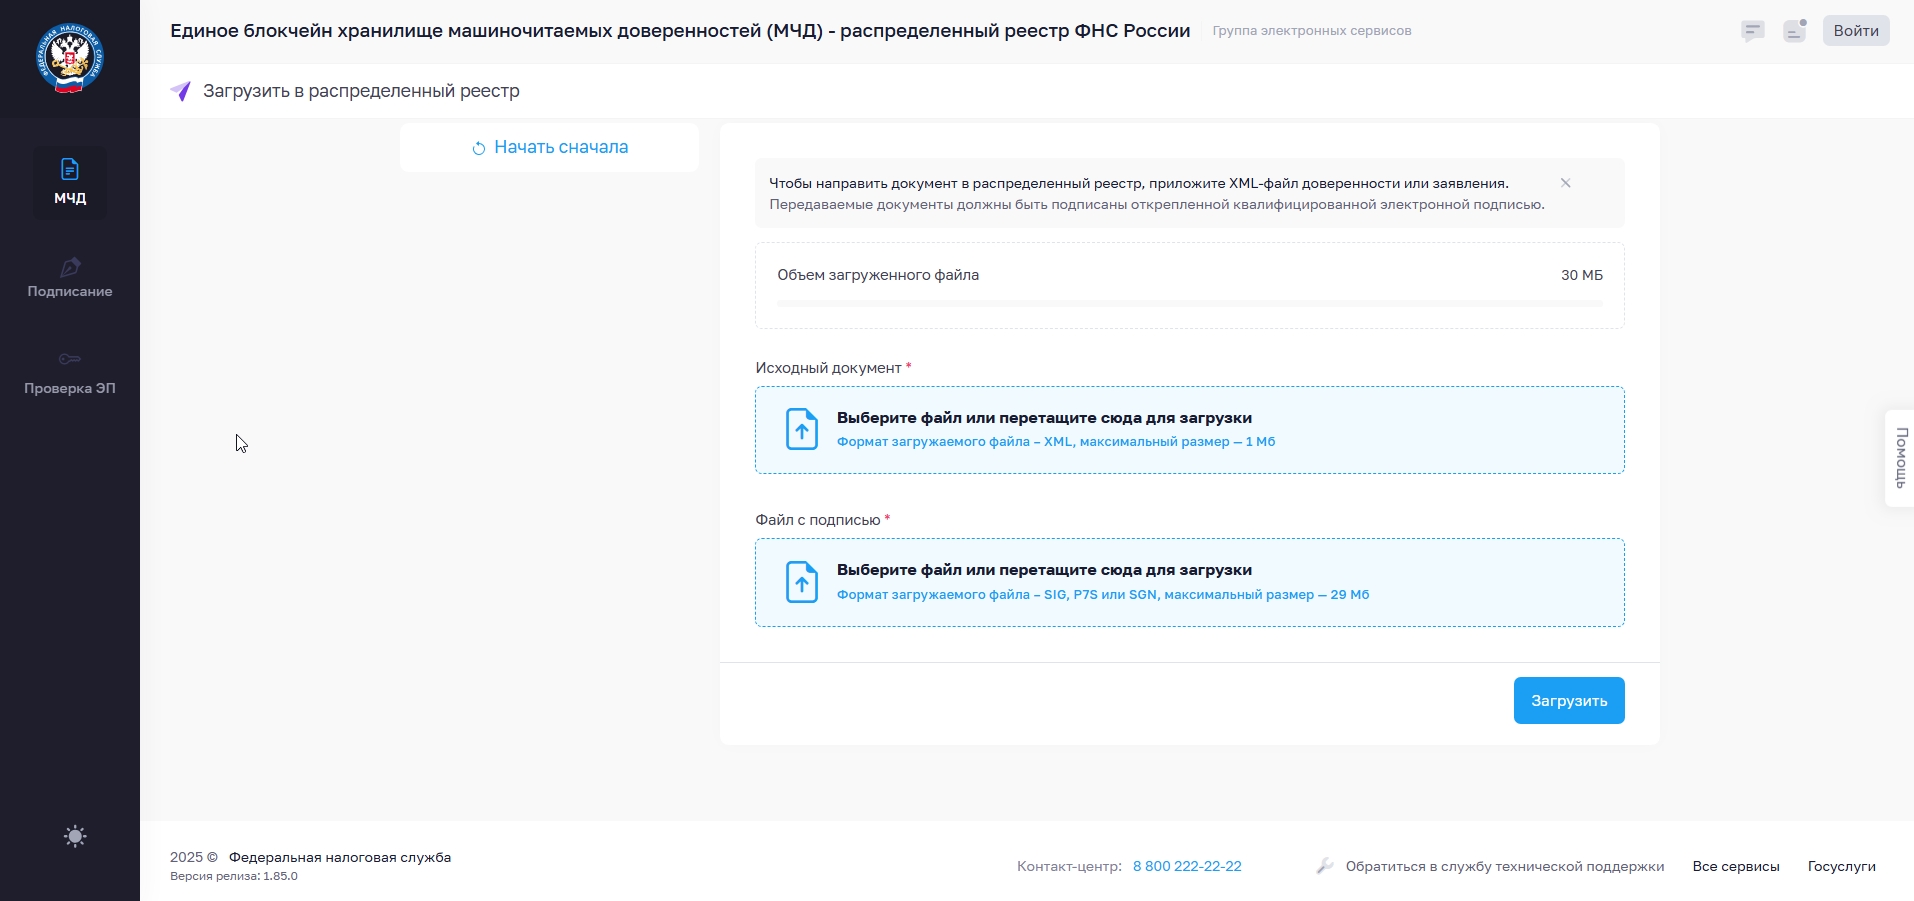This screenshot has width=1914, height=901.
Task: Expand the Помощь side panel tab
Action: click(x=1900, y=458)
